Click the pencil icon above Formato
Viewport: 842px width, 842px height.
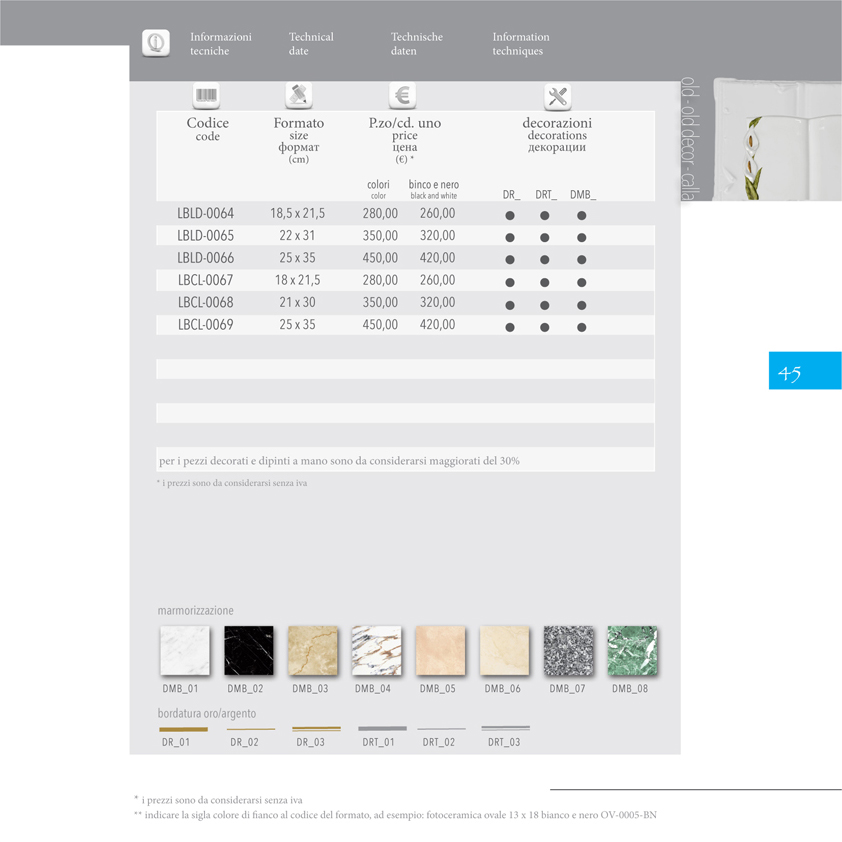click(298, 96)
